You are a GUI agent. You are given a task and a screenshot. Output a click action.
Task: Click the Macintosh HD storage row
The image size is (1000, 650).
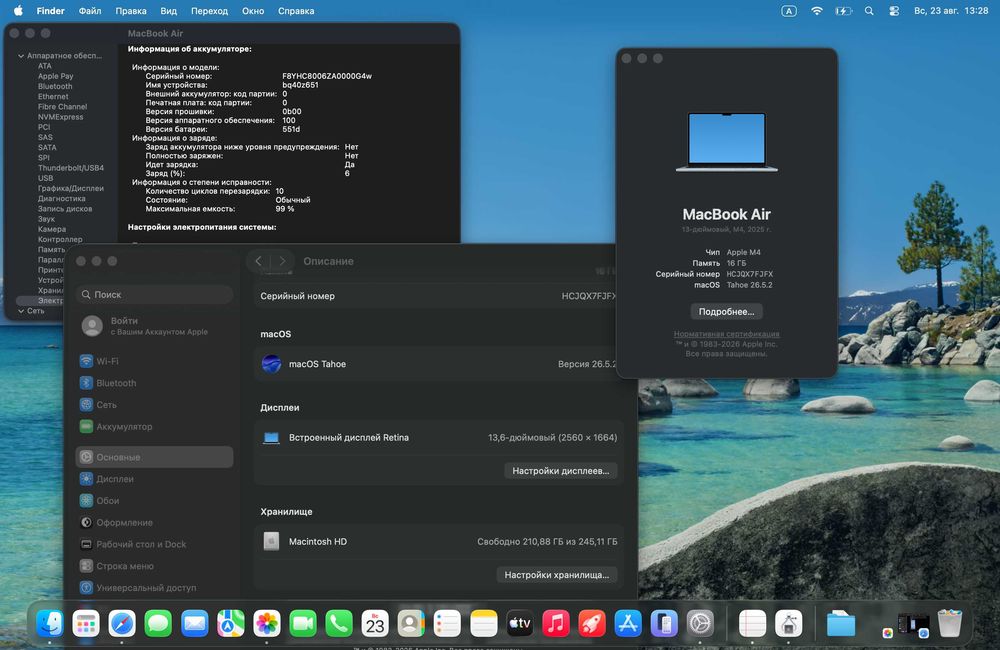(439, 542)
